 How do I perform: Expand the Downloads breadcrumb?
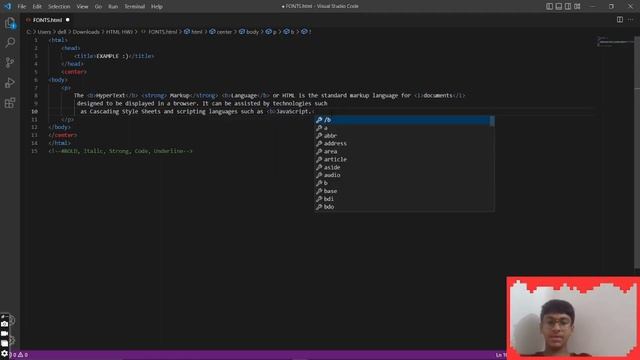pos(86,32)
